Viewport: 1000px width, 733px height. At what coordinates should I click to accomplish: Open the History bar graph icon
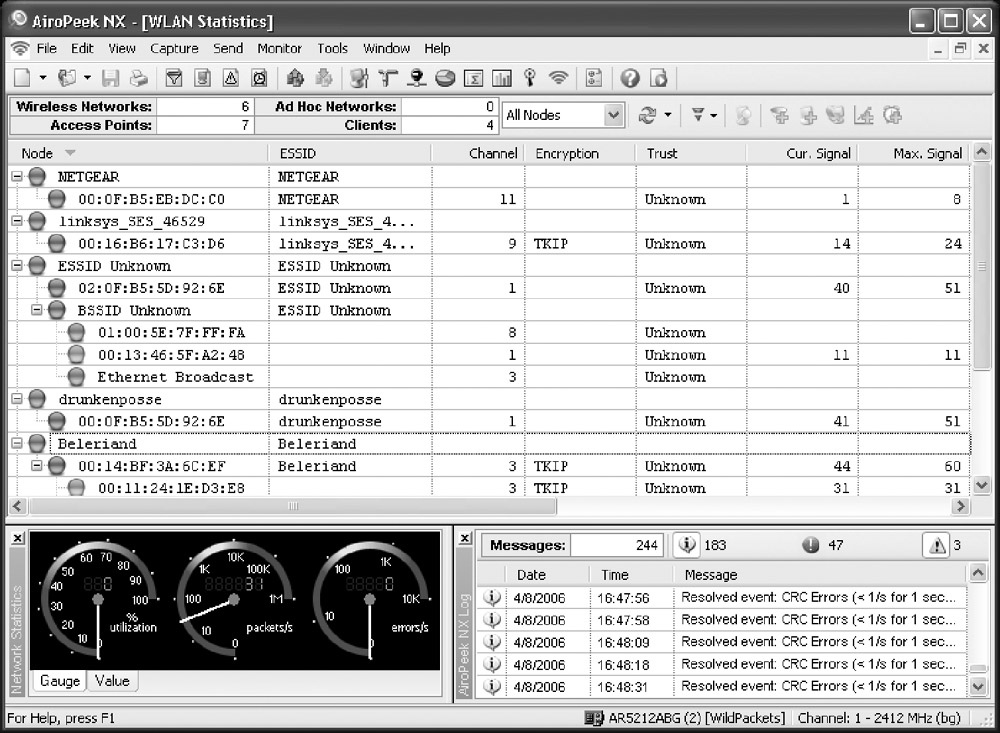pos(502,78)
